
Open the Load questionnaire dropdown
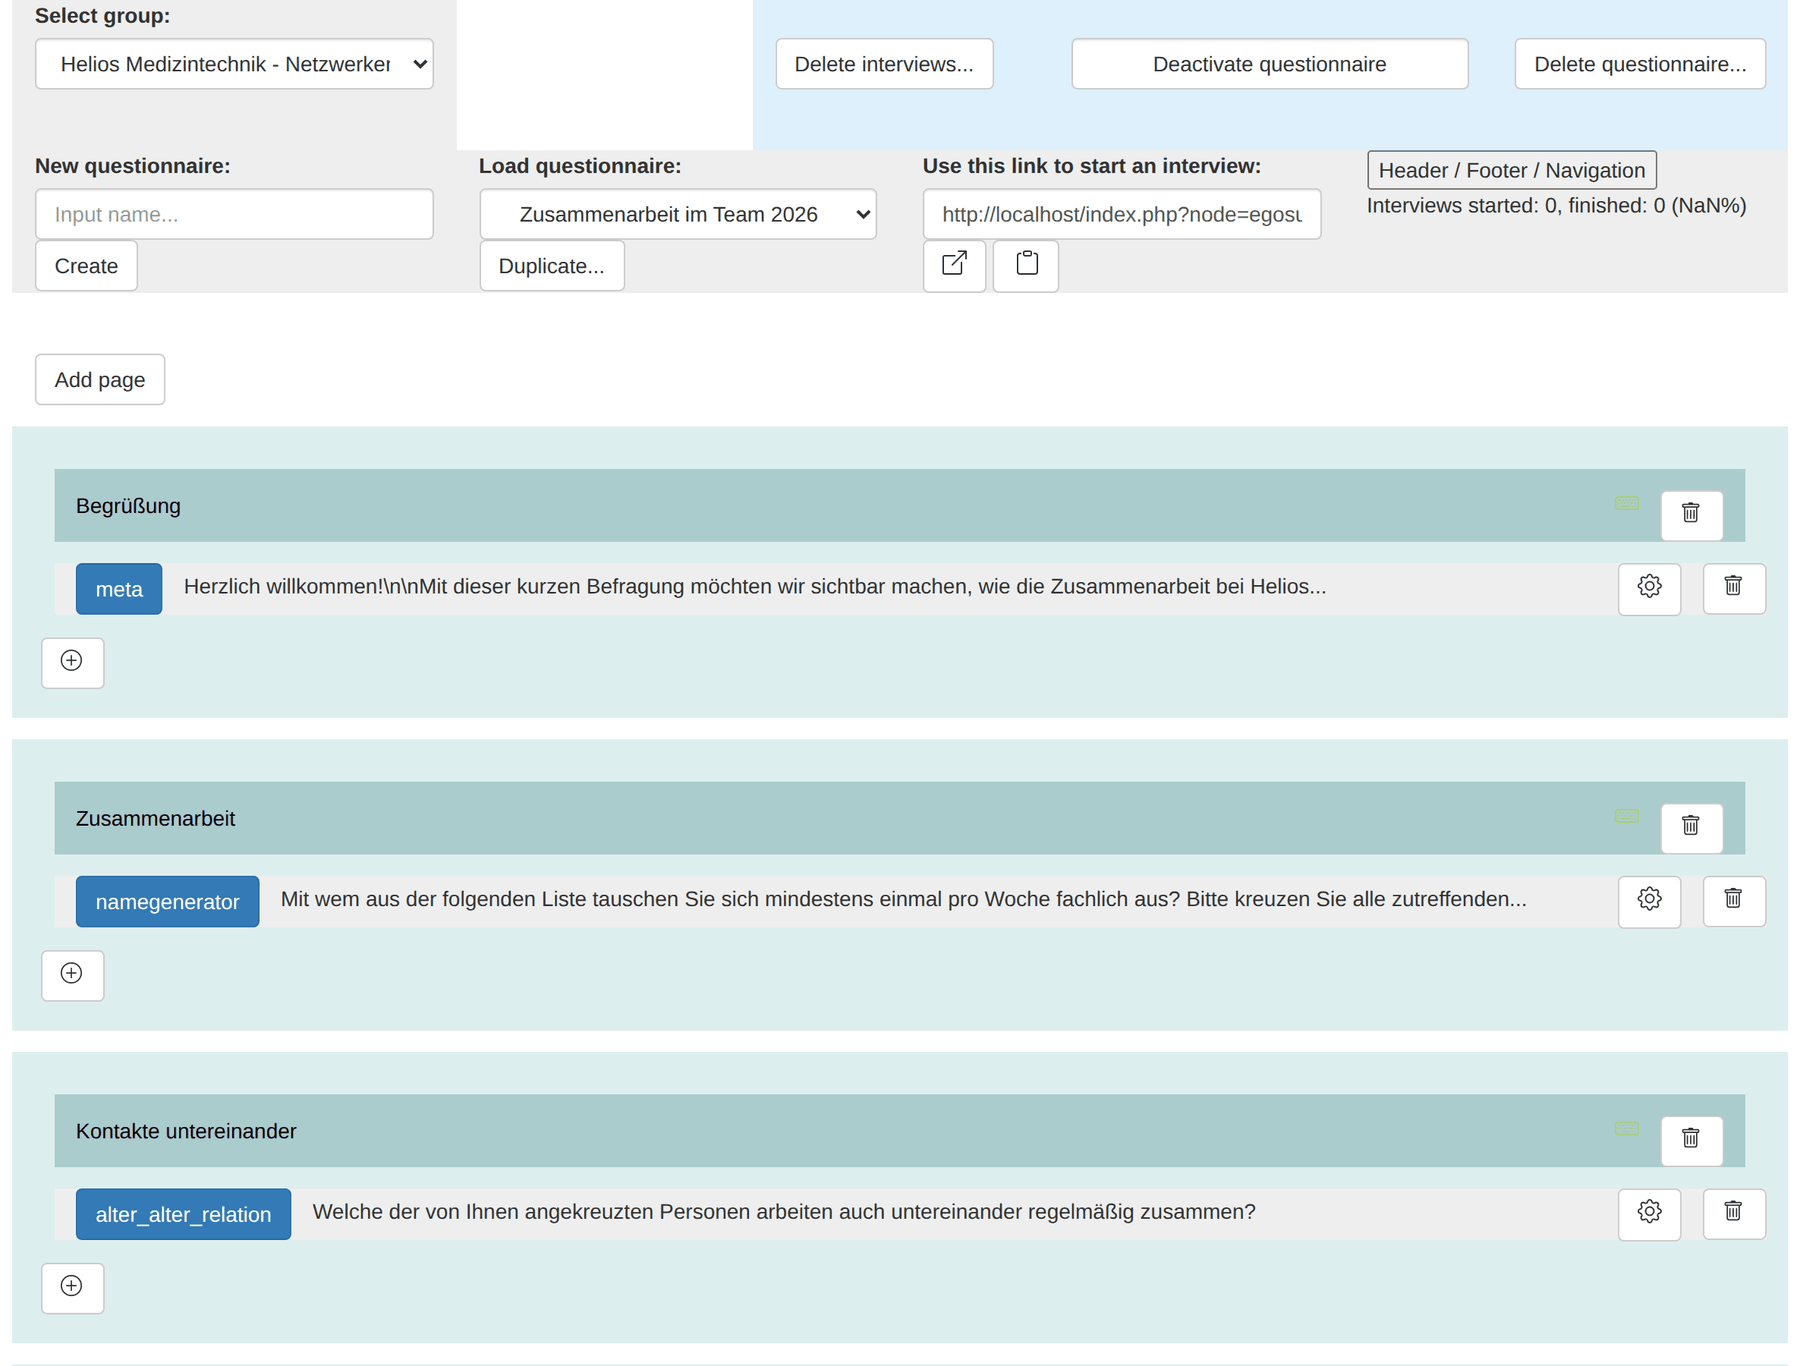coord(678,214)
